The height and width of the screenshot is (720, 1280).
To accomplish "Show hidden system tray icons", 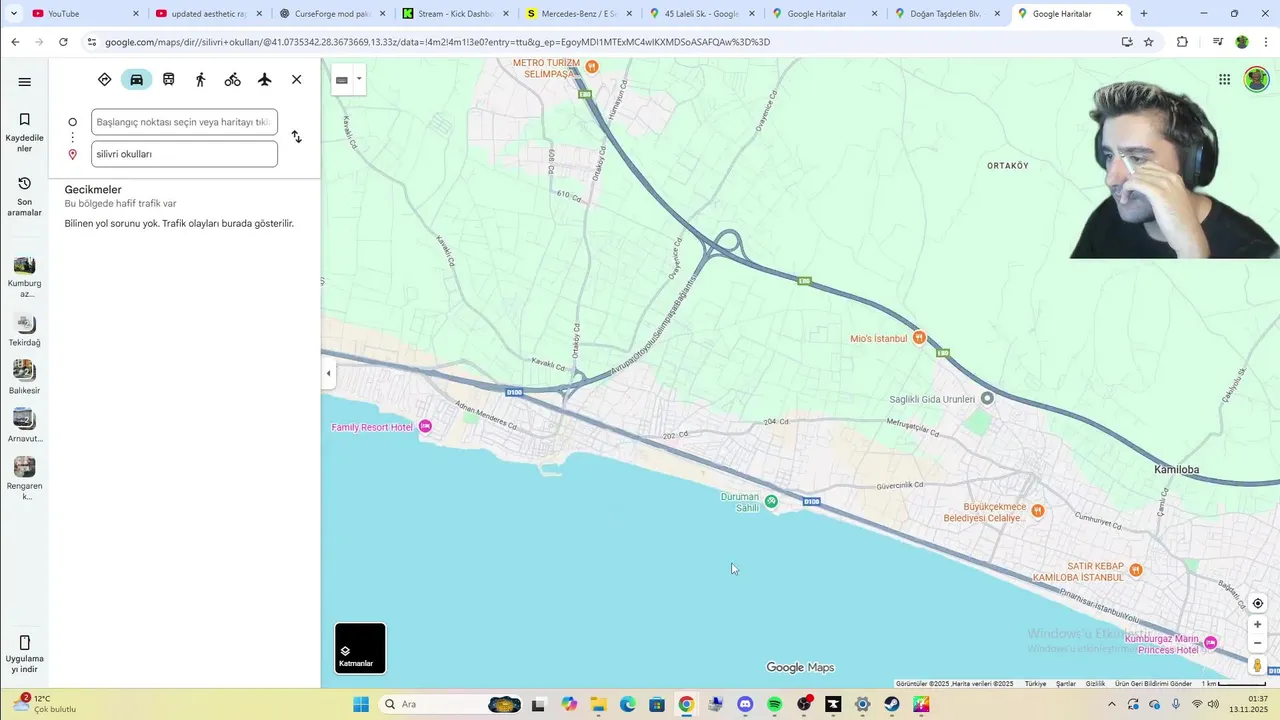I will coord(1111,704).
